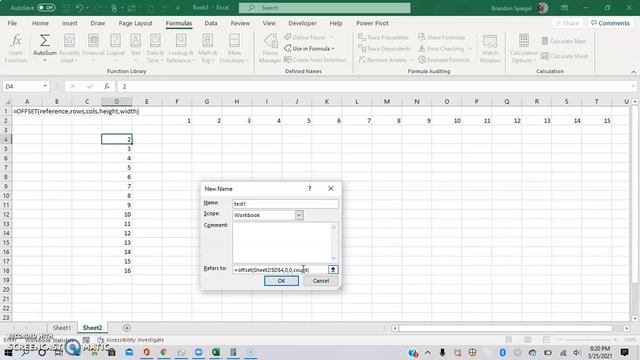Click the Comment text area
The image size is (640, 360).
[282, 242]
